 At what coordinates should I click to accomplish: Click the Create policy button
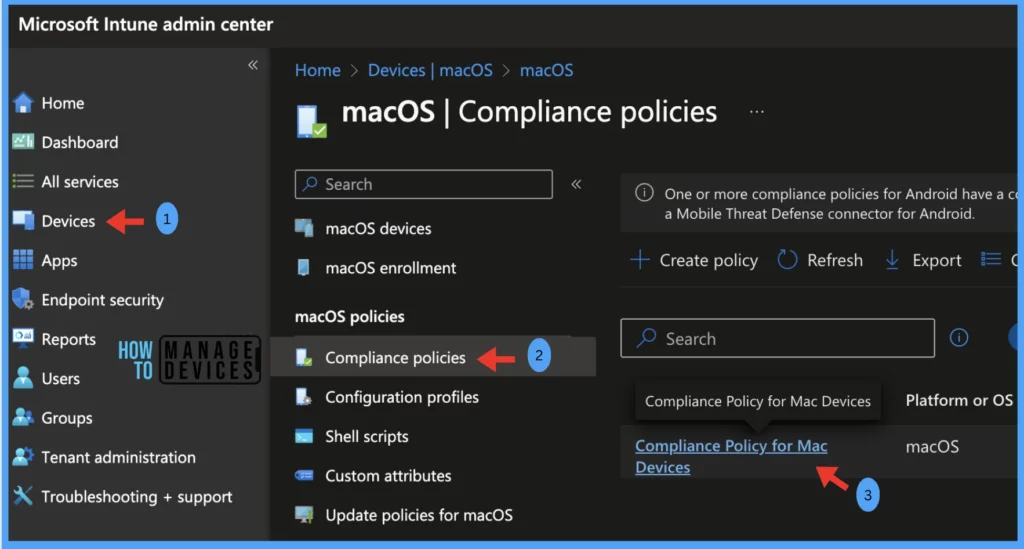(x=694, y=260)
